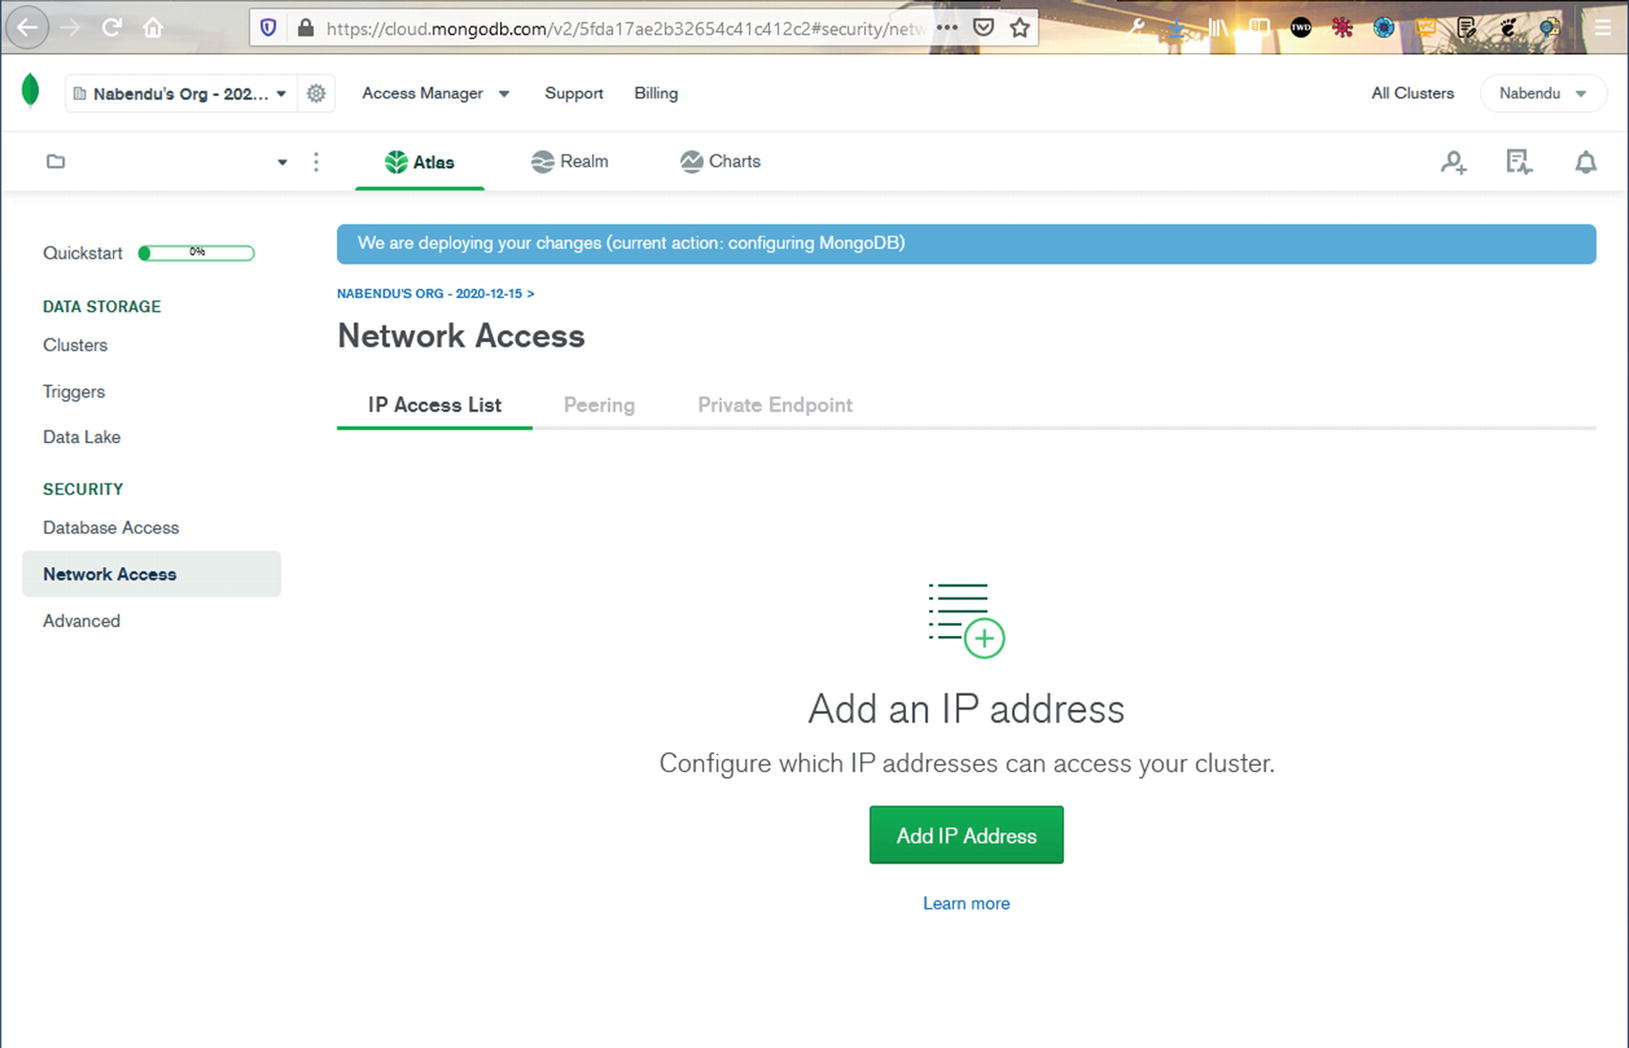
Task: Switch to the Realm tab
Action: click(x=570, y=162)
